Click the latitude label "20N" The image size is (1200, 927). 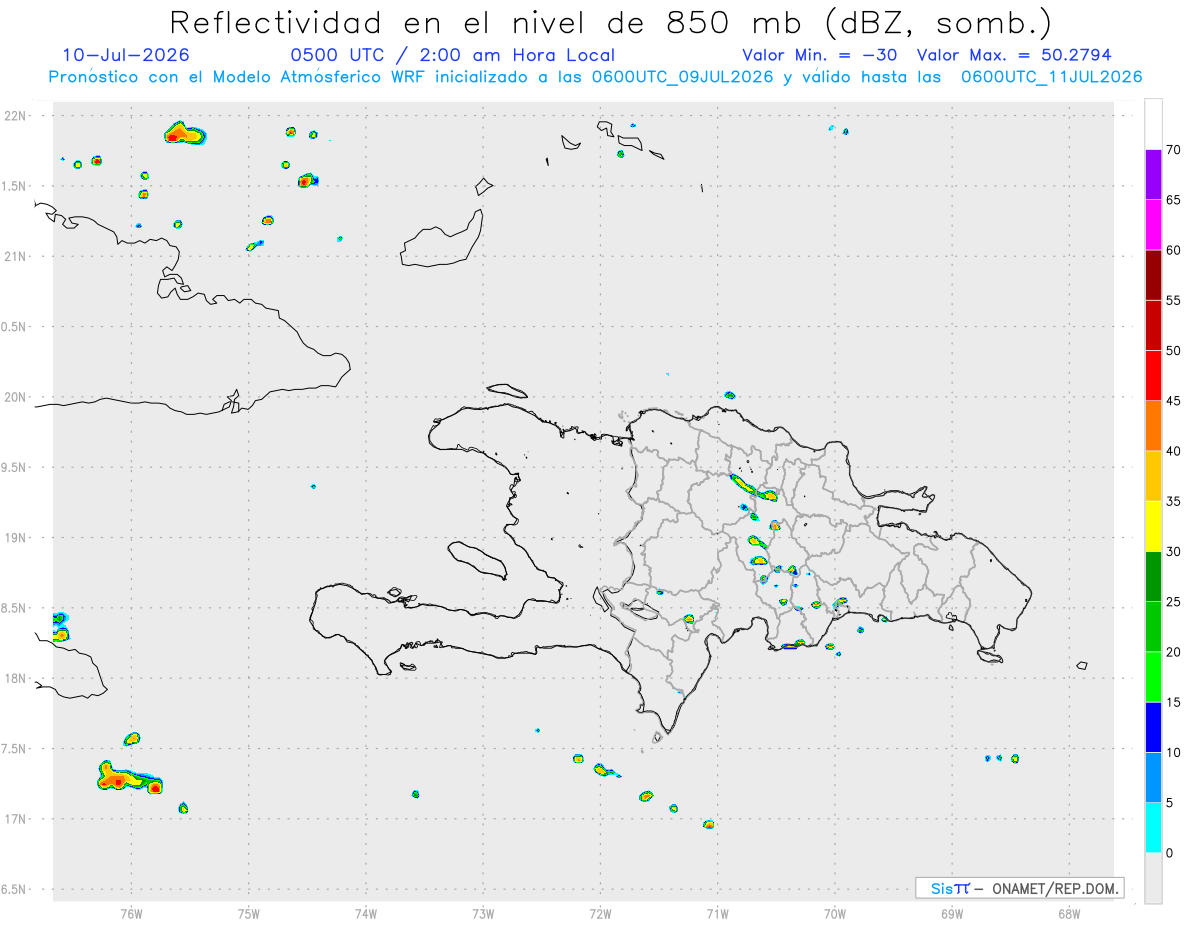click(x=17, y=397)
